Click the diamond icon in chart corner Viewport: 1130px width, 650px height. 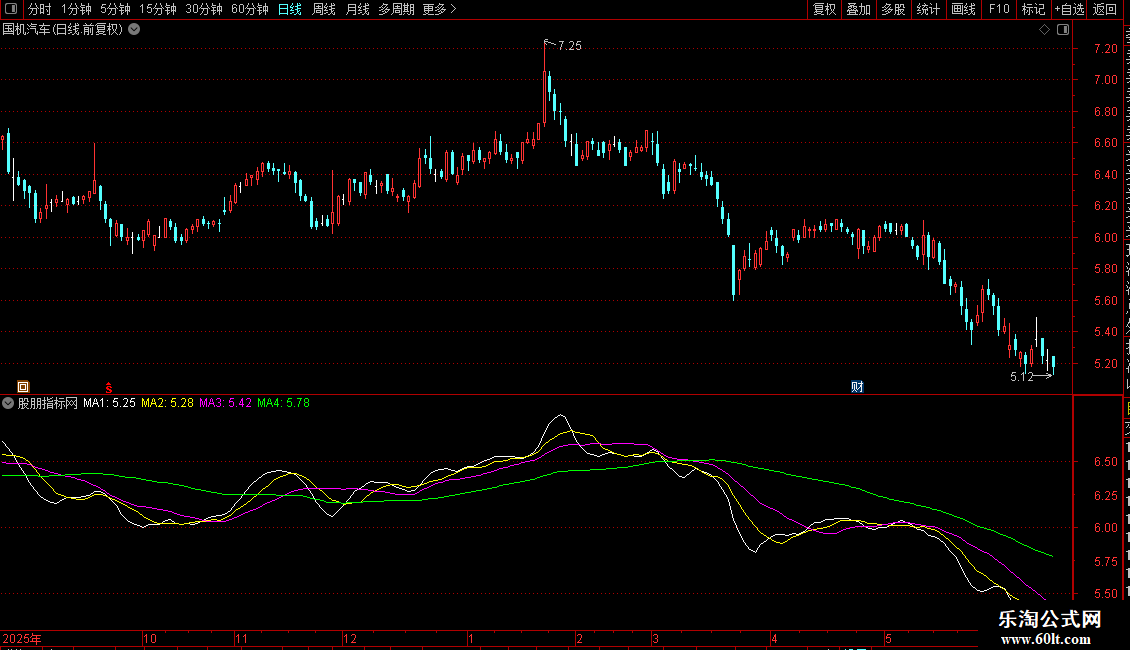point(1044,30)
